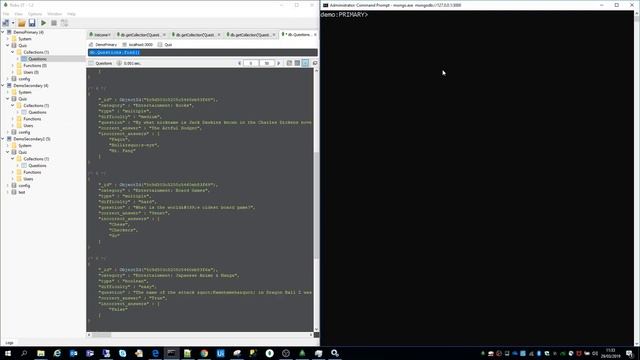Open the connect dropdown arrow in toolbar

click(13, 23)
